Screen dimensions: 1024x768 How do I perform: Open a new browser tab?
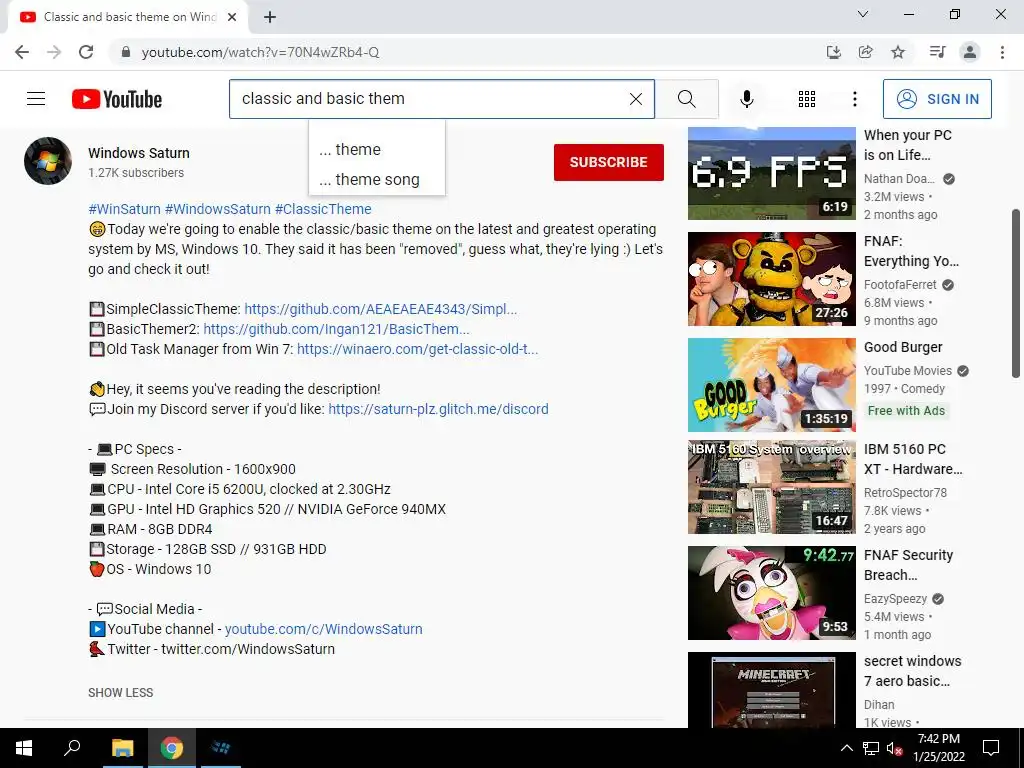(x=270, y=18)
